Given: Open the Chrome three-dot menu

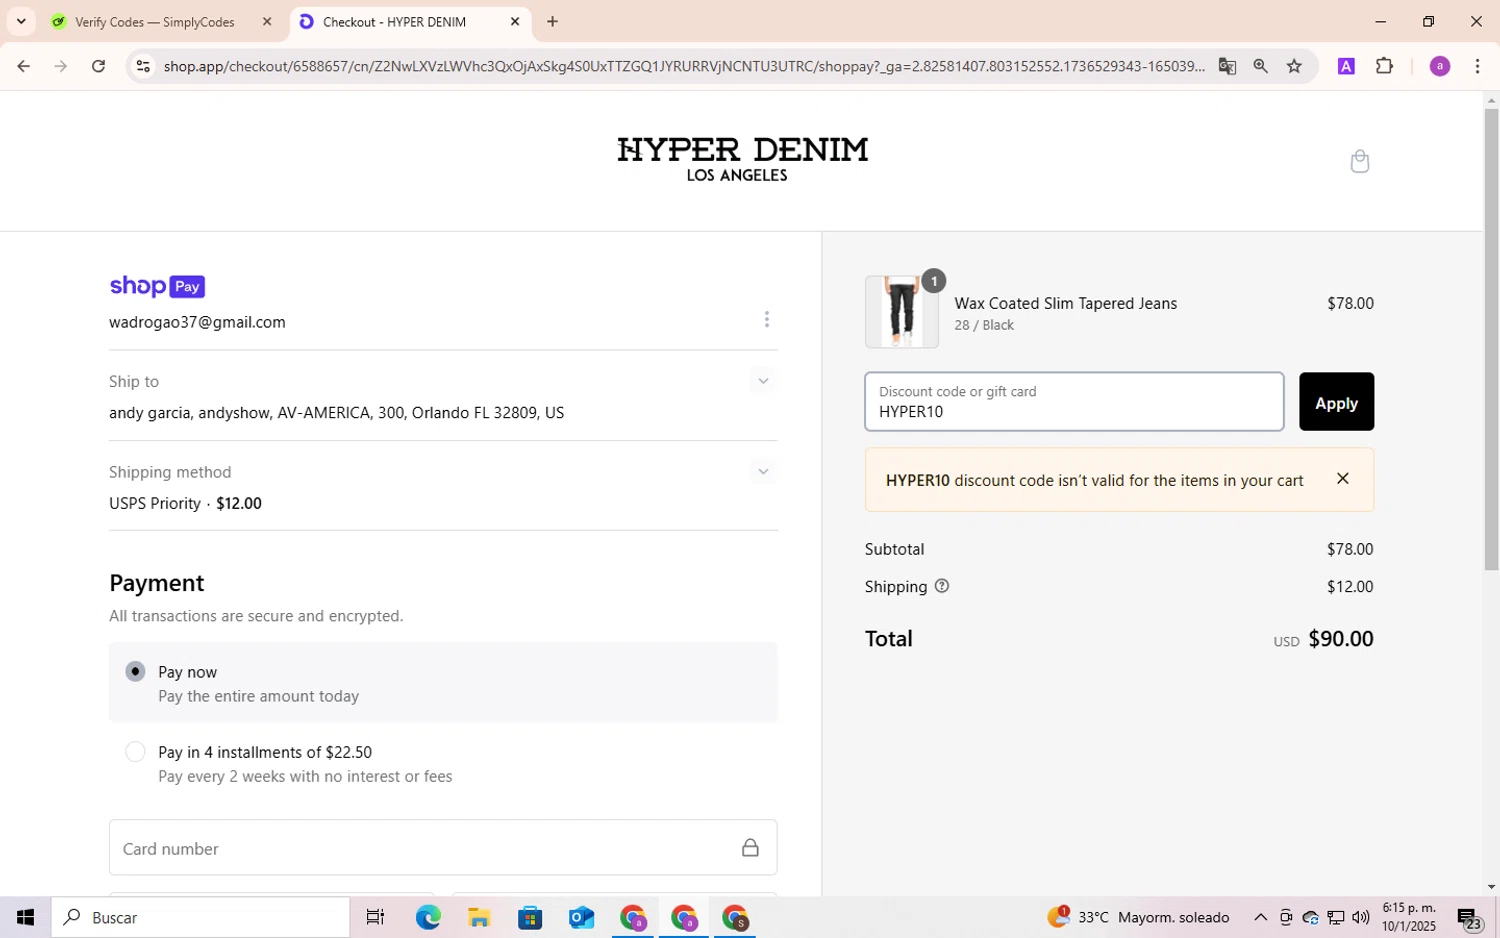Looking at the screenshot, I should (x=1477, y=66).
